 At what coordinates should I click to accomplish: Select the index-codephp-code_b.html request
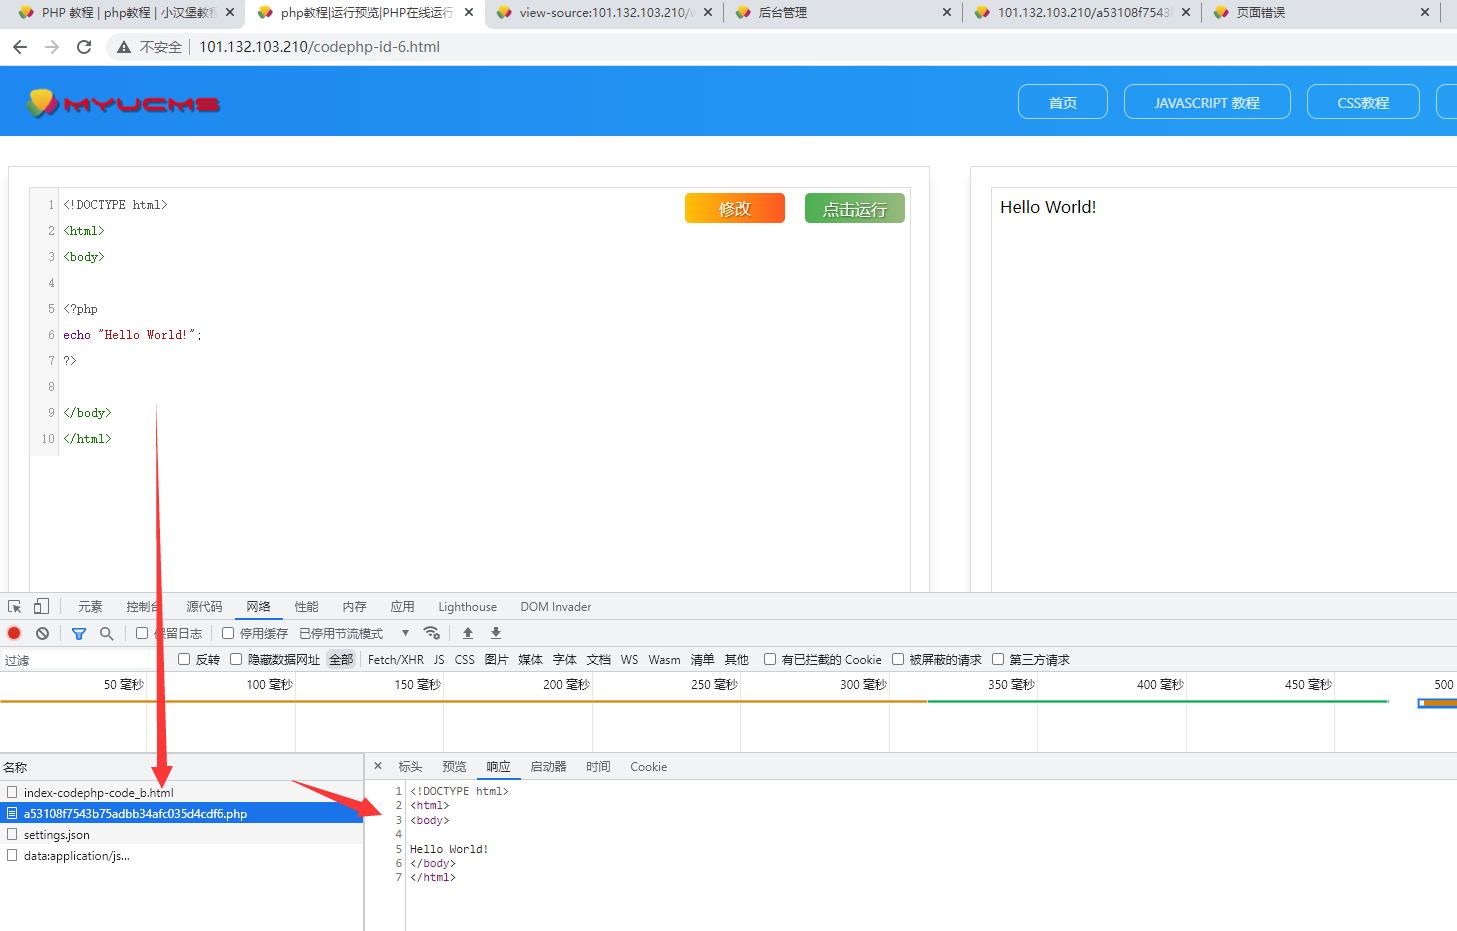[x=181, y=792]
